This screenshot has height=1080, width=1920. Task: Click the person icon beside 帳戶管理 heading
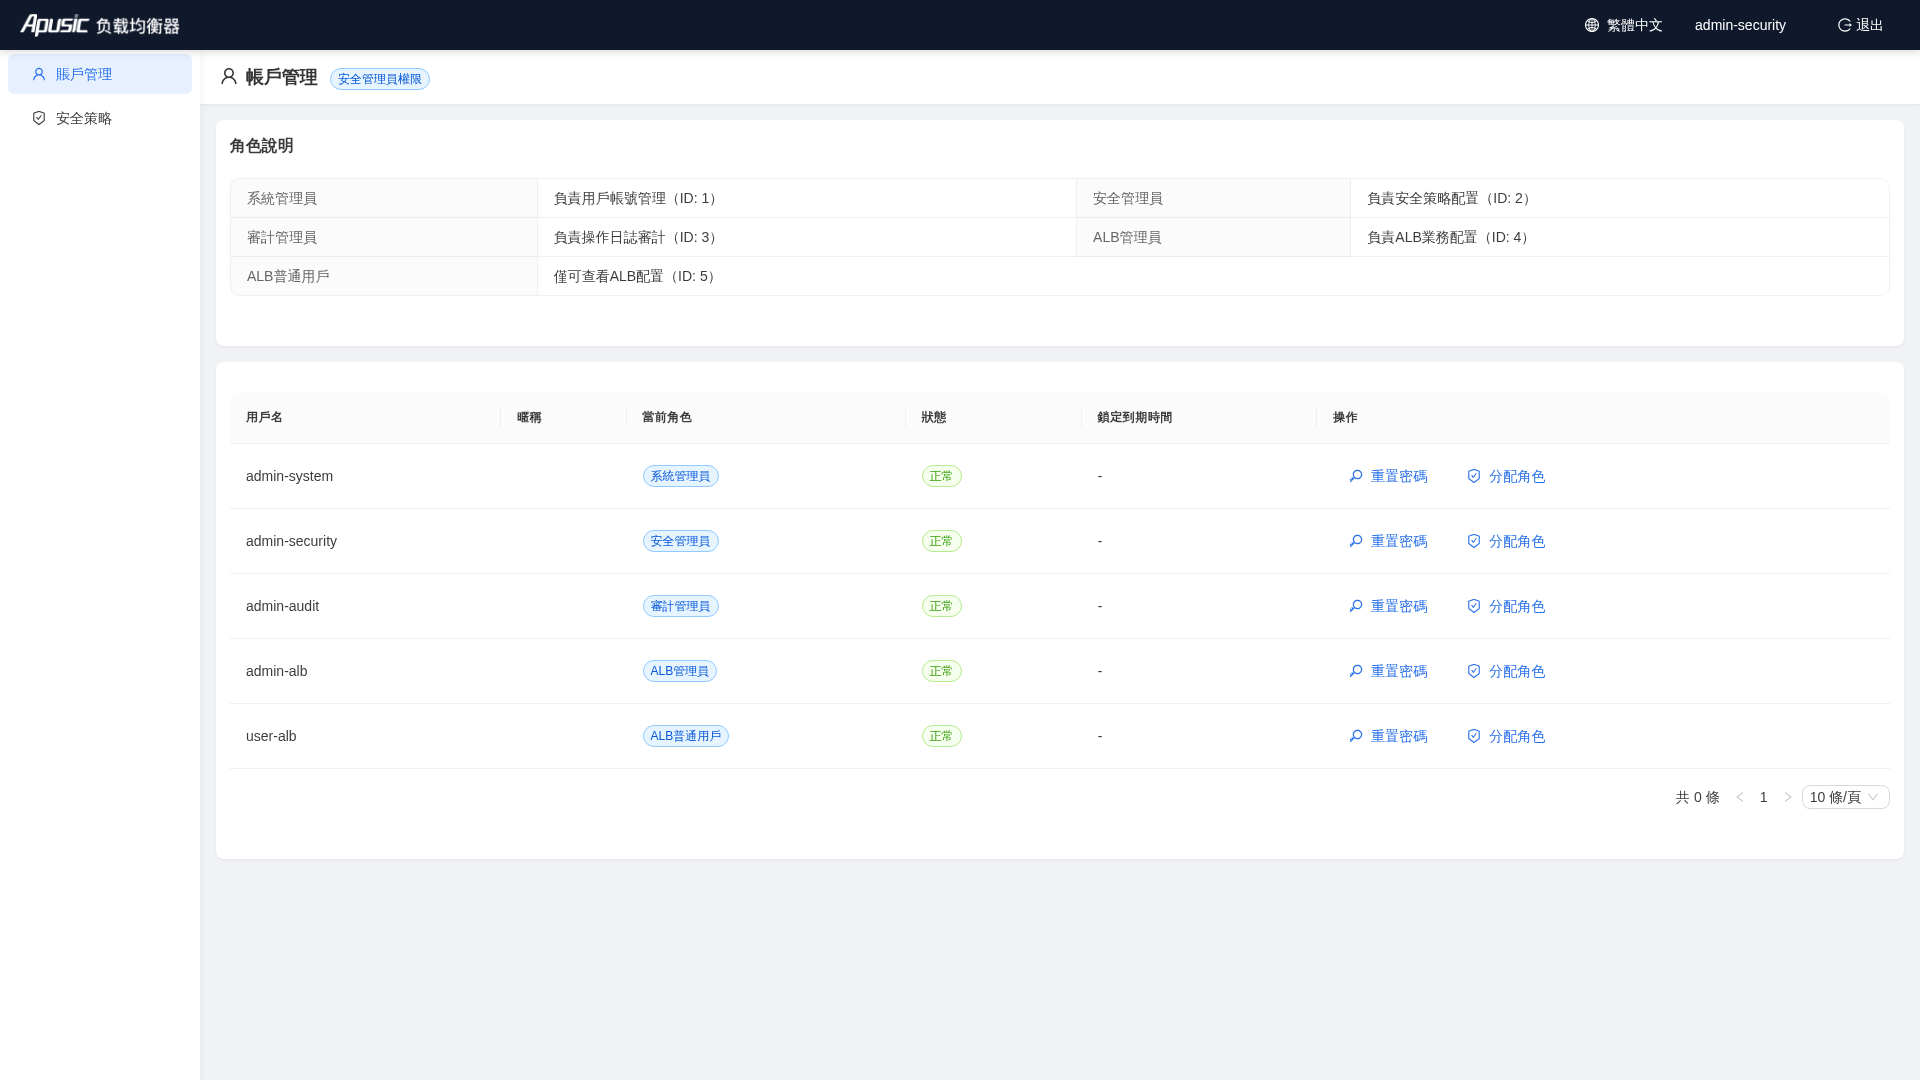pos(229,77)
